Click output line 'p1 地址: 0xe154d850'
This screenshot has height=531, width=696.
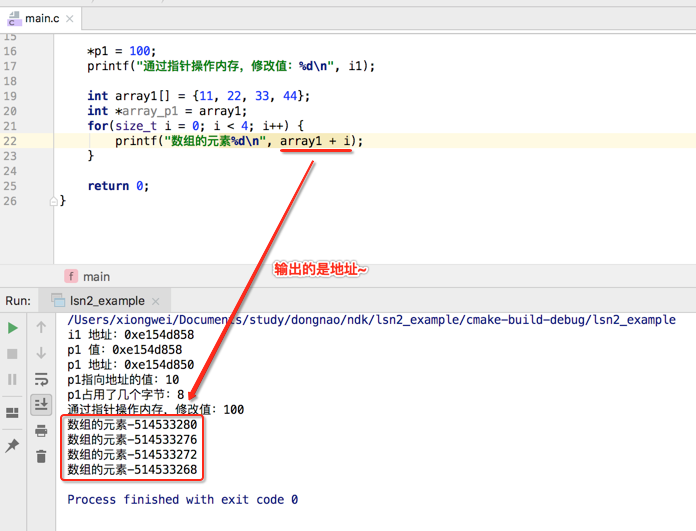tap(130, 365)
